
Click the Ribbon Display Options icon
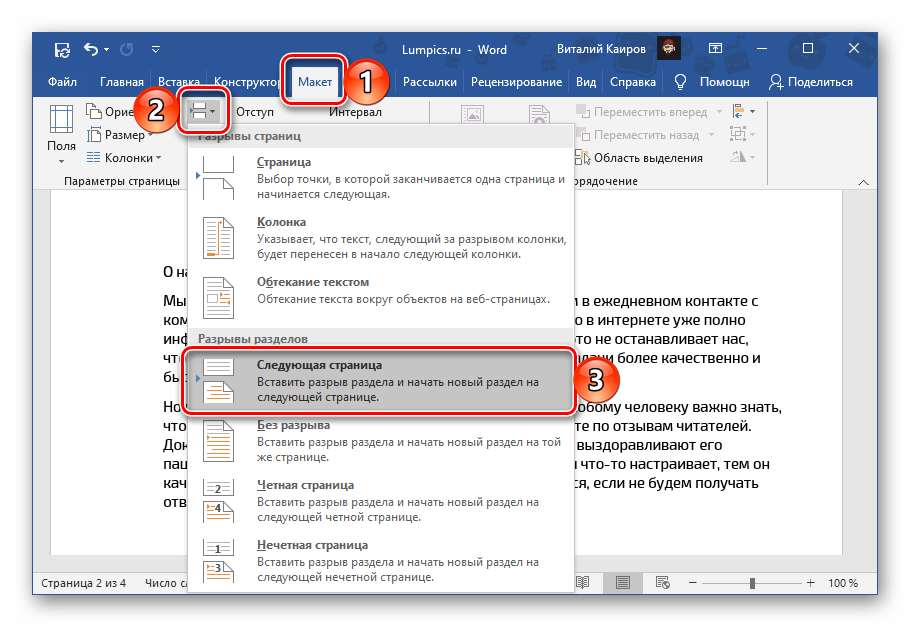click(715, 49)
